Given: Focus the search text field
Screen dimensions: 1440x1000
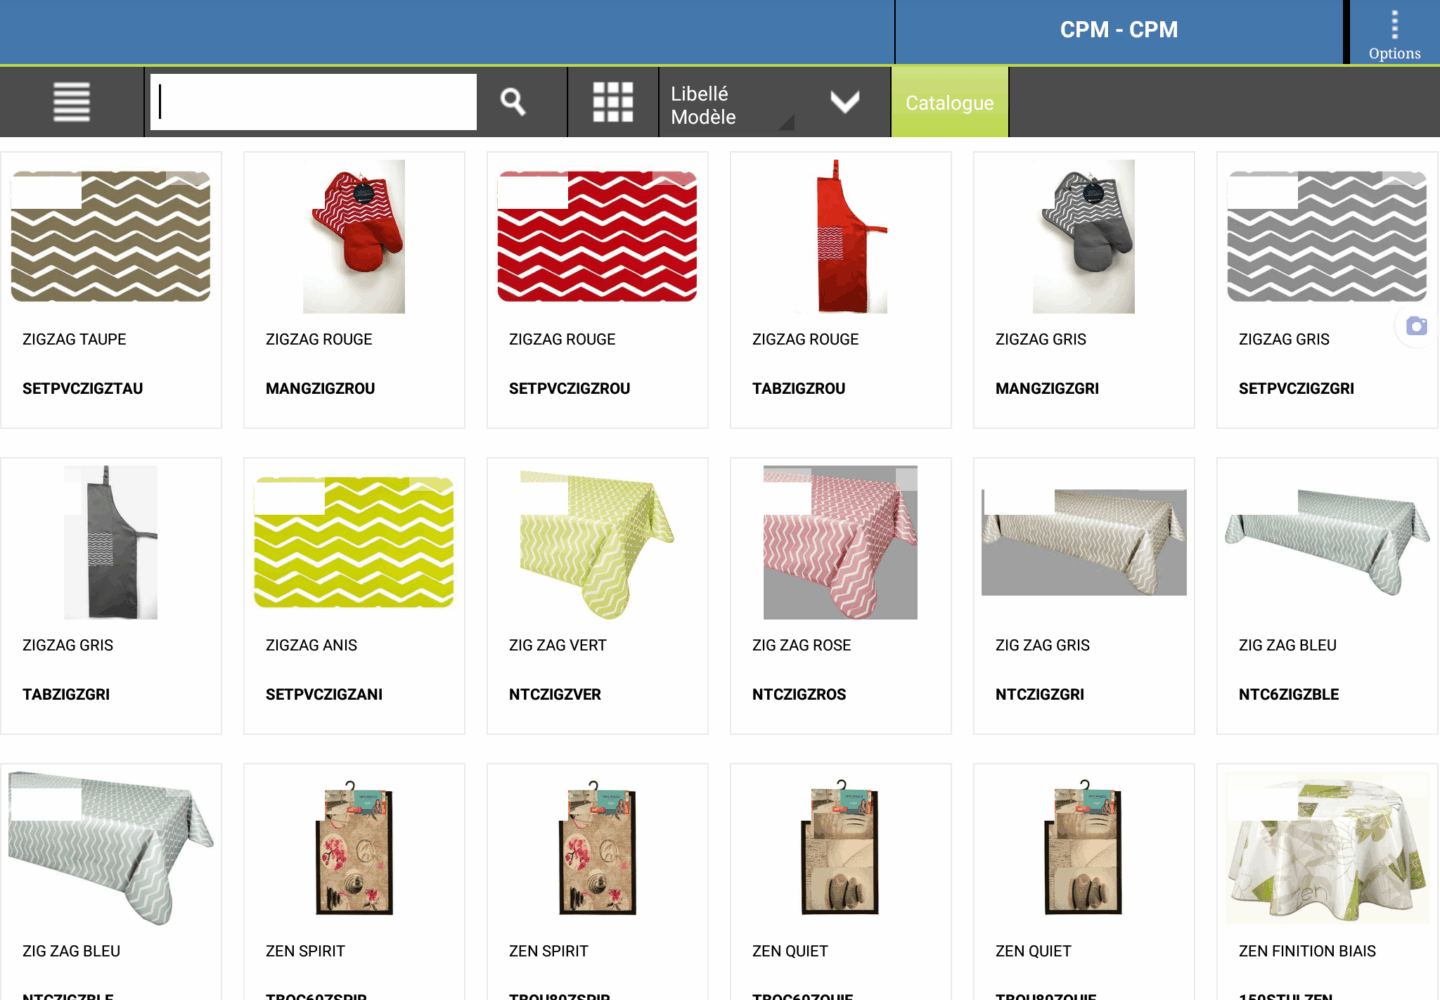Looking at the screenshot, I should [313, 102].
